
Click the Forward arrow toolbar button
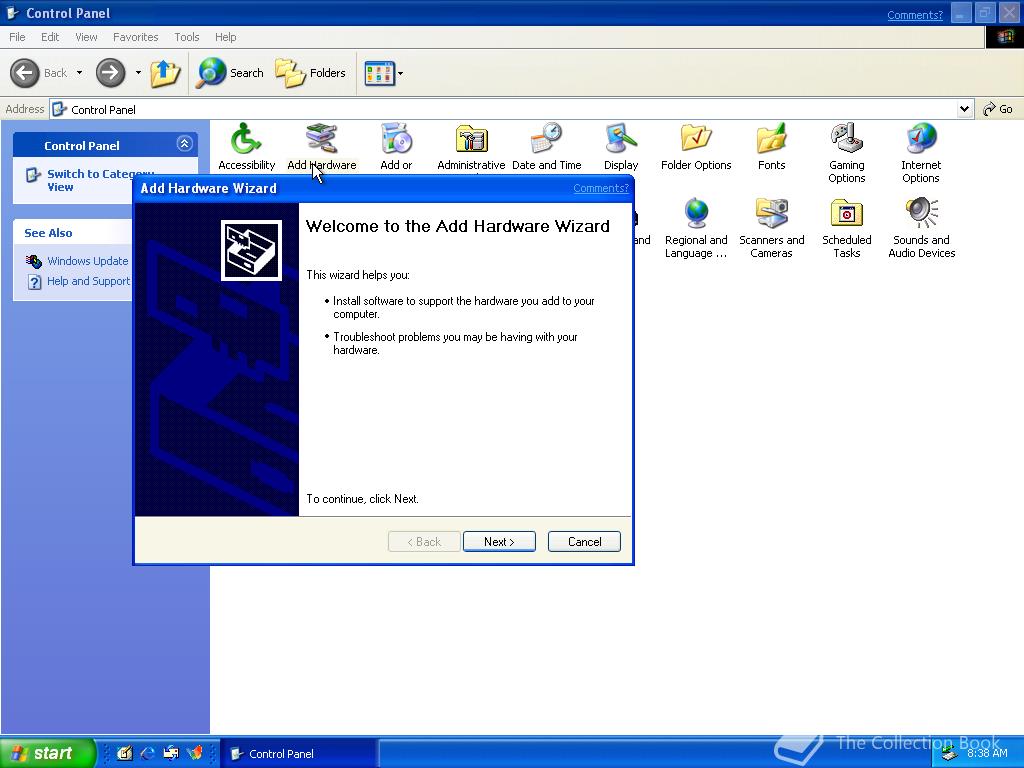click(x=110, y=72)
